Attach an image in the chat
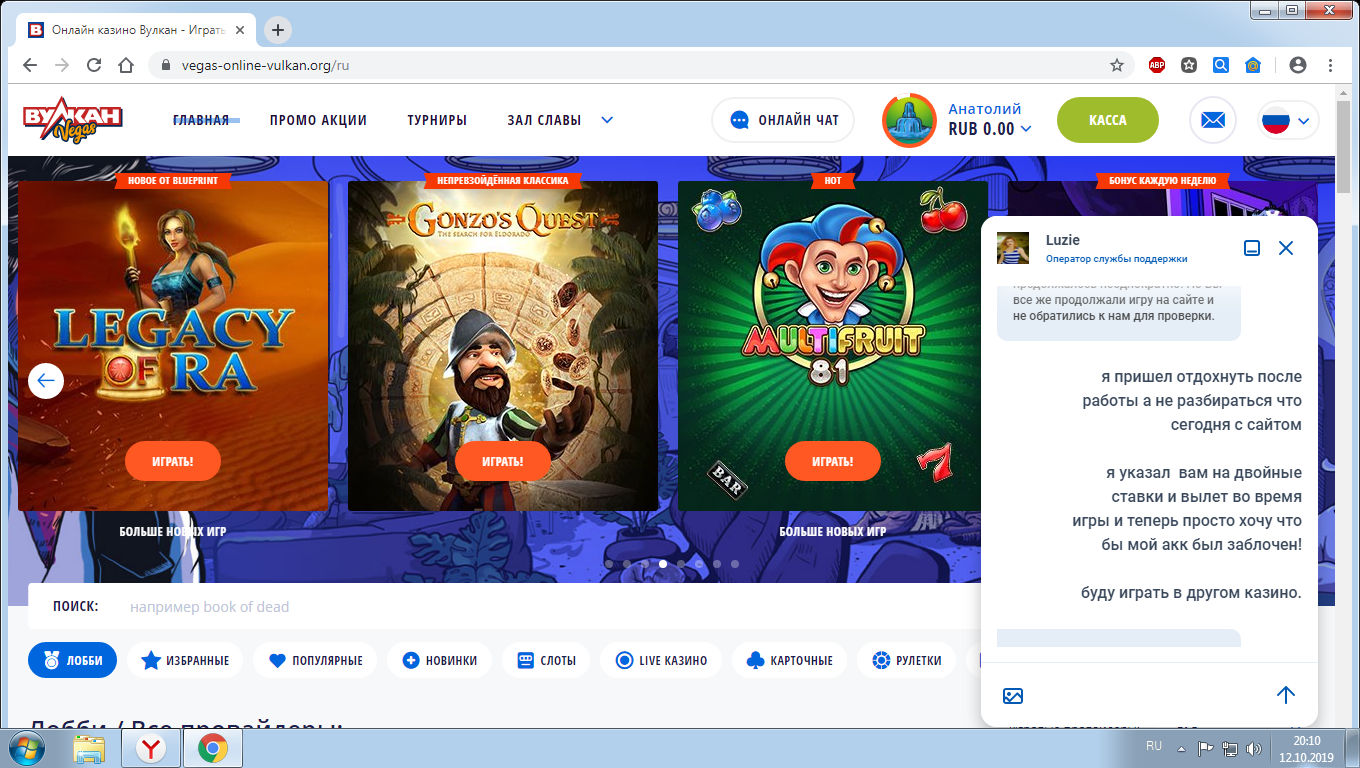Screen dimensions: 1360x768 (1013, 696)
